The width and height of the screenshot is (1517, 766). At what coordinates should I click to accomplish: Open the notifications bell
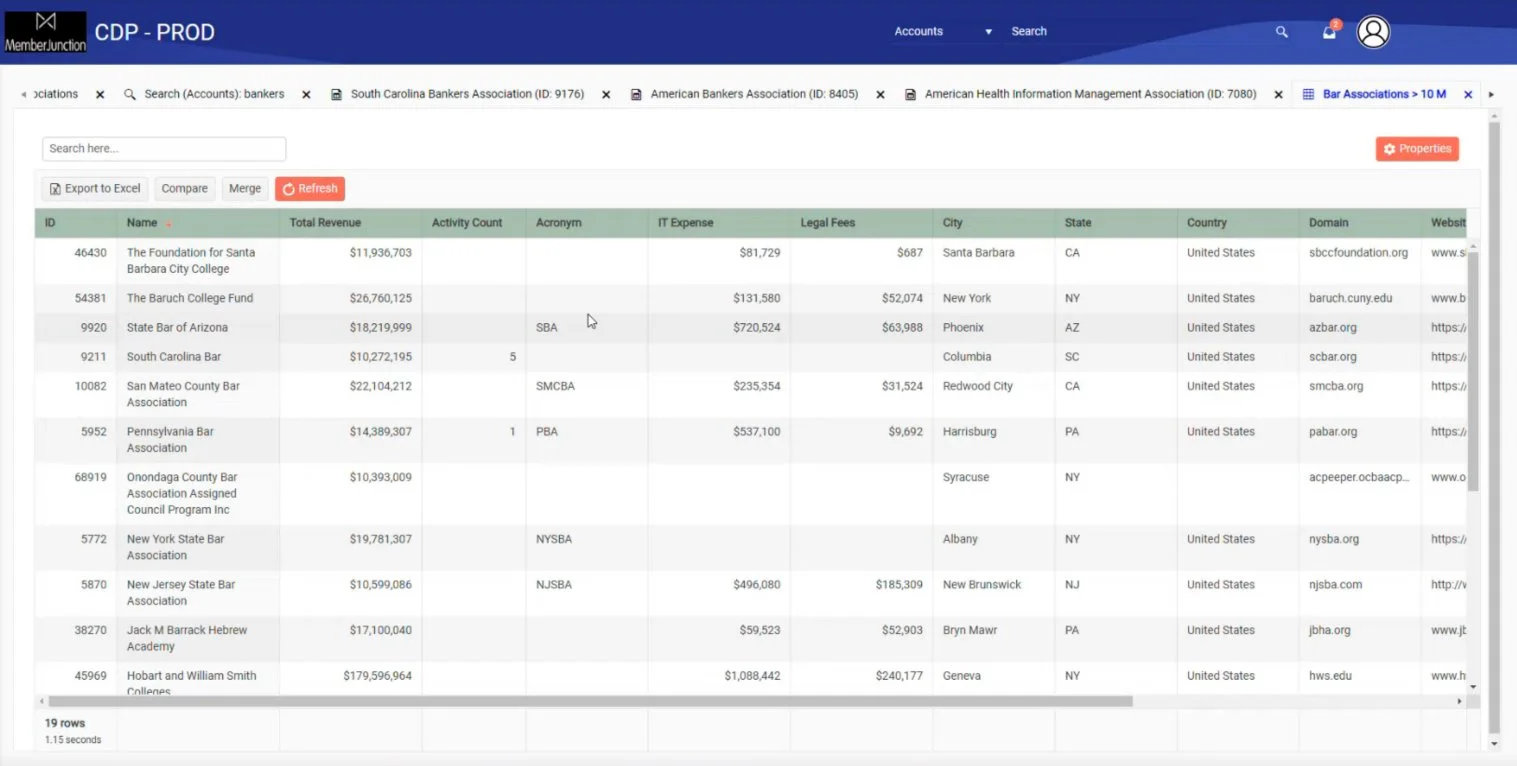pos(1329,32)
